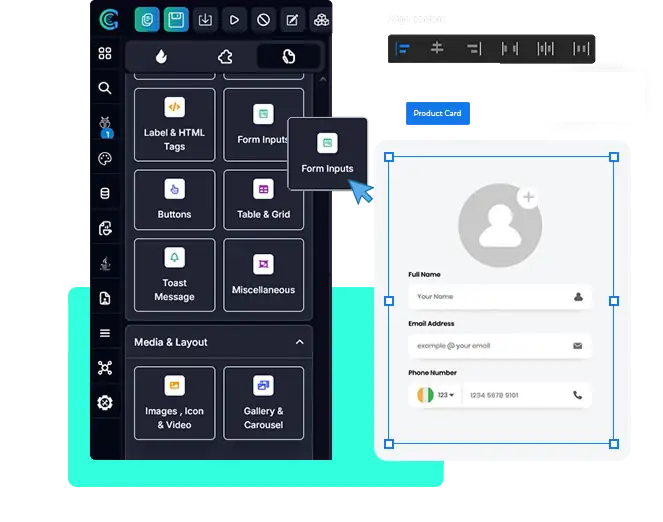Image resolution: width=663 pixels, height=522 pixels.
Task: Open the database sidebar icon
Action: 105,193
